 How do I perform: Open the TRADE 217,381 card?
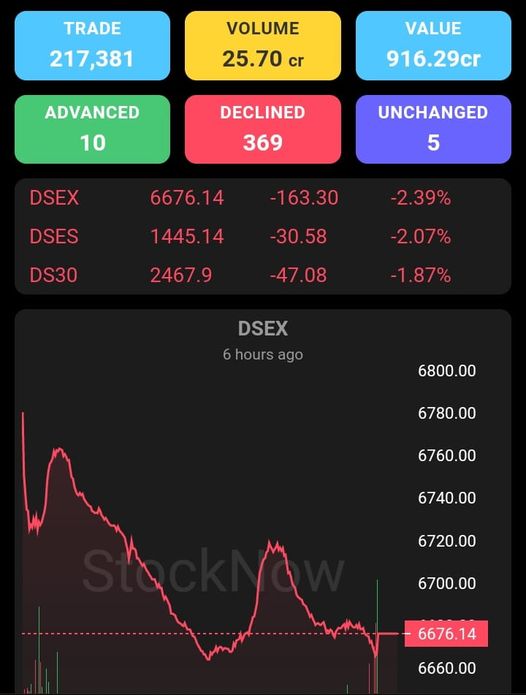click(x=92, y=46)
